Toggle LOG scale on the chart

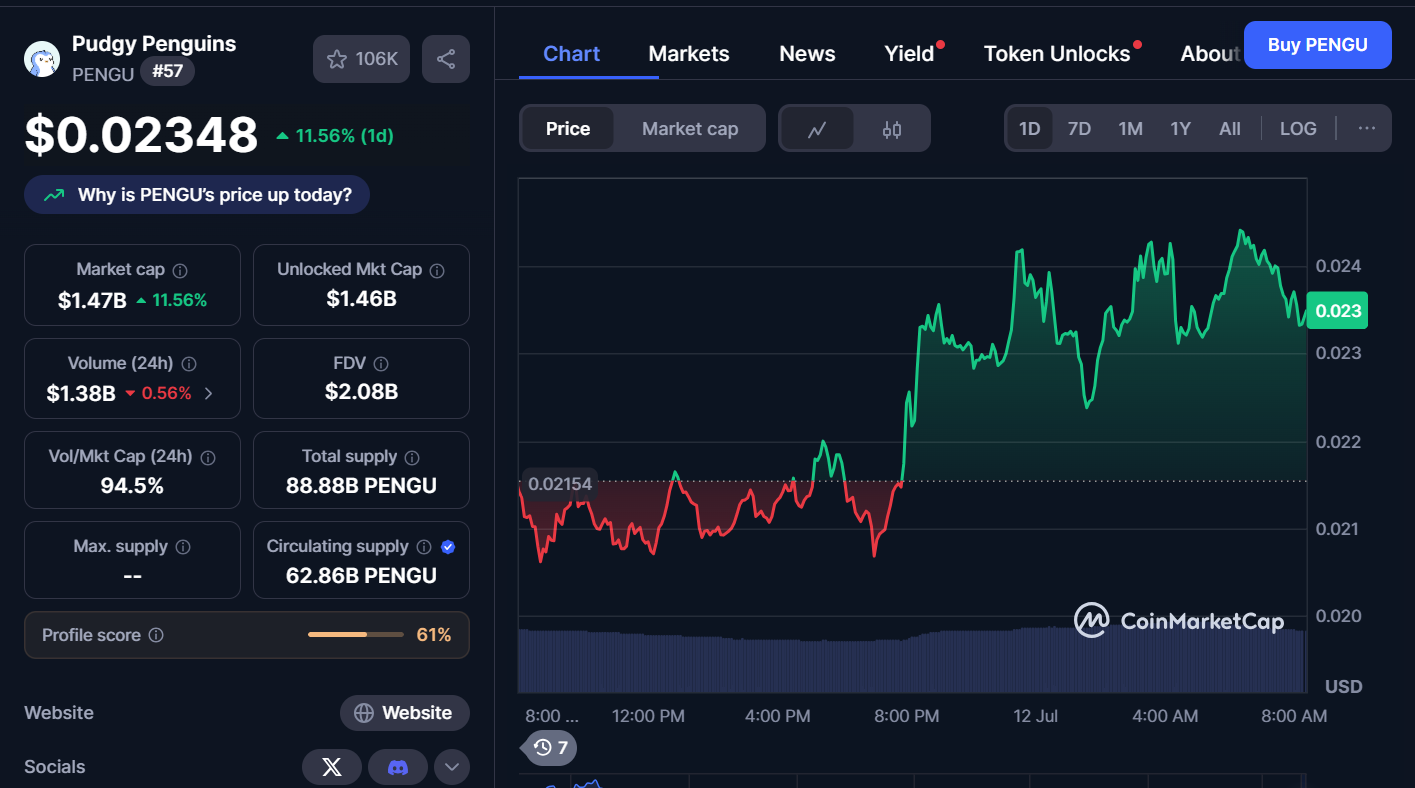coord(1298,129)
